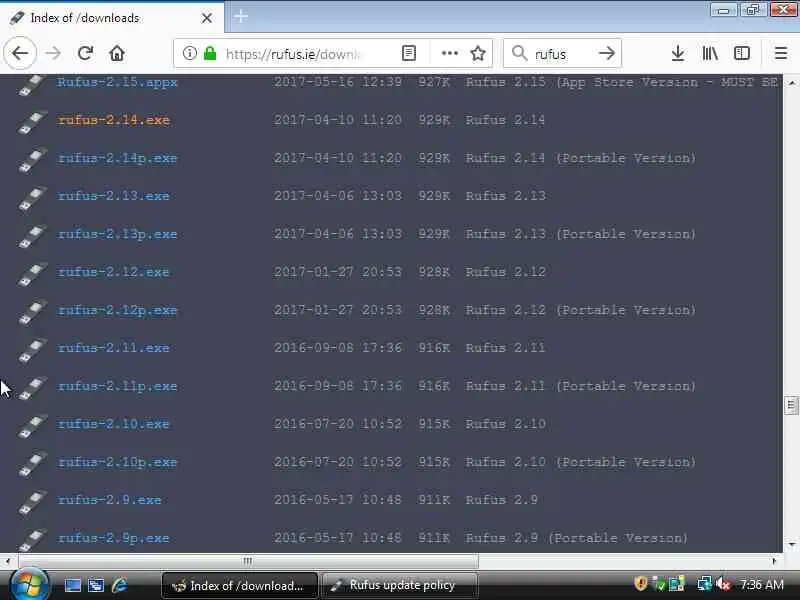Click the forward navigation arrow
800x600 pixels.
(53, 53)
